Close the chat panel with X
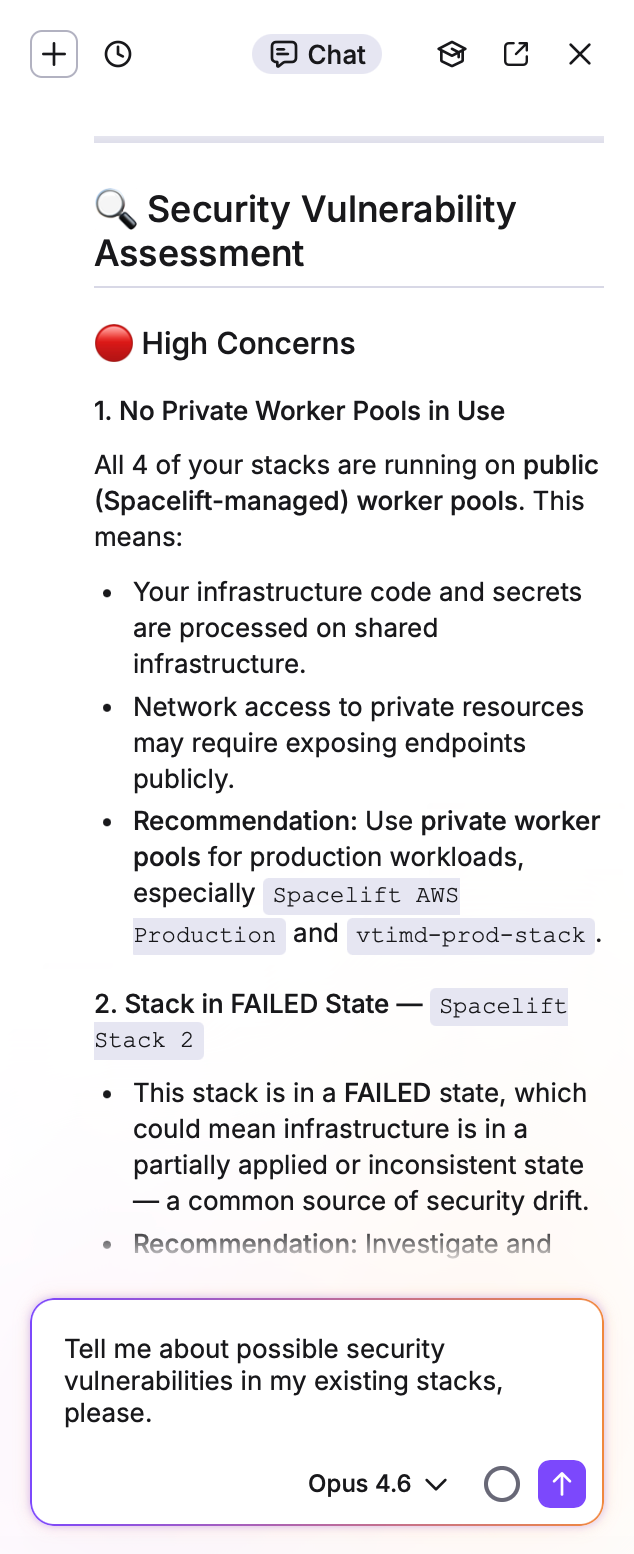 pyautogui.click(x=580, y=54)
